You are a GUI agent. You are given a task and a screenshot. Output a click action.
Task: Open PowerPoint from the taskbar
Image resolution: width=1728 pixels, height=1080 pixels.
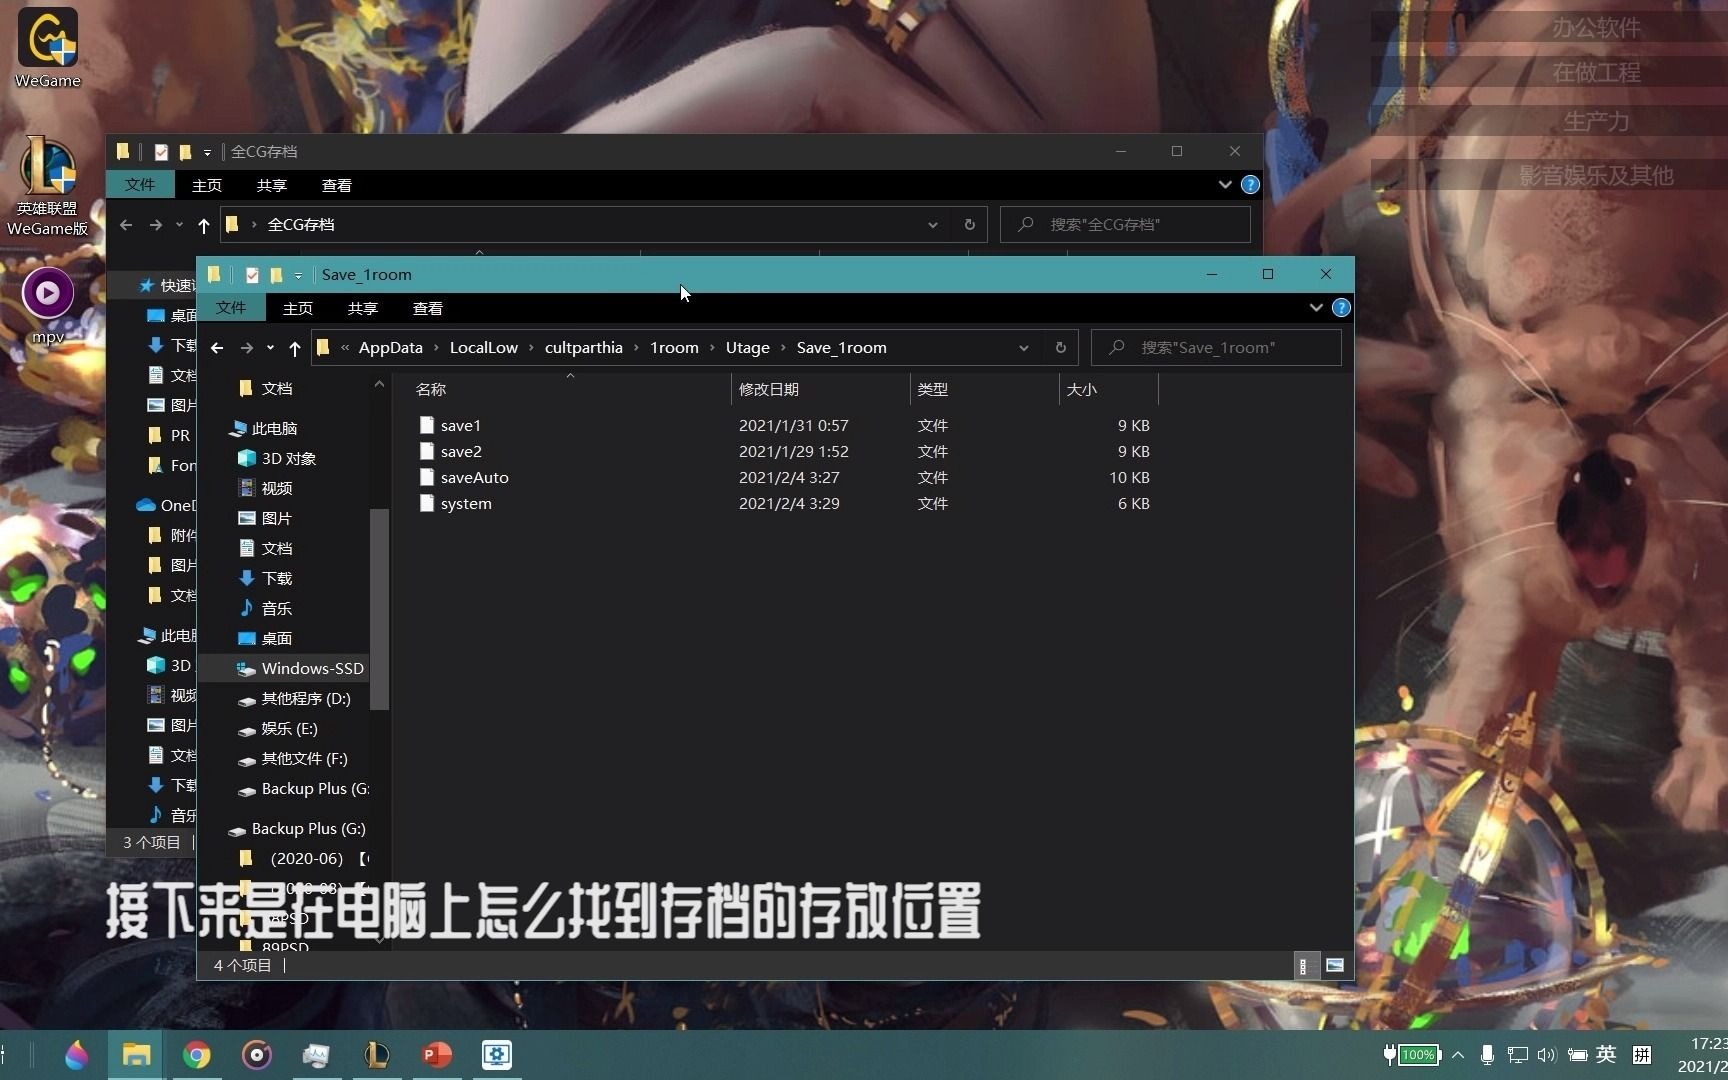(437, 1055)
